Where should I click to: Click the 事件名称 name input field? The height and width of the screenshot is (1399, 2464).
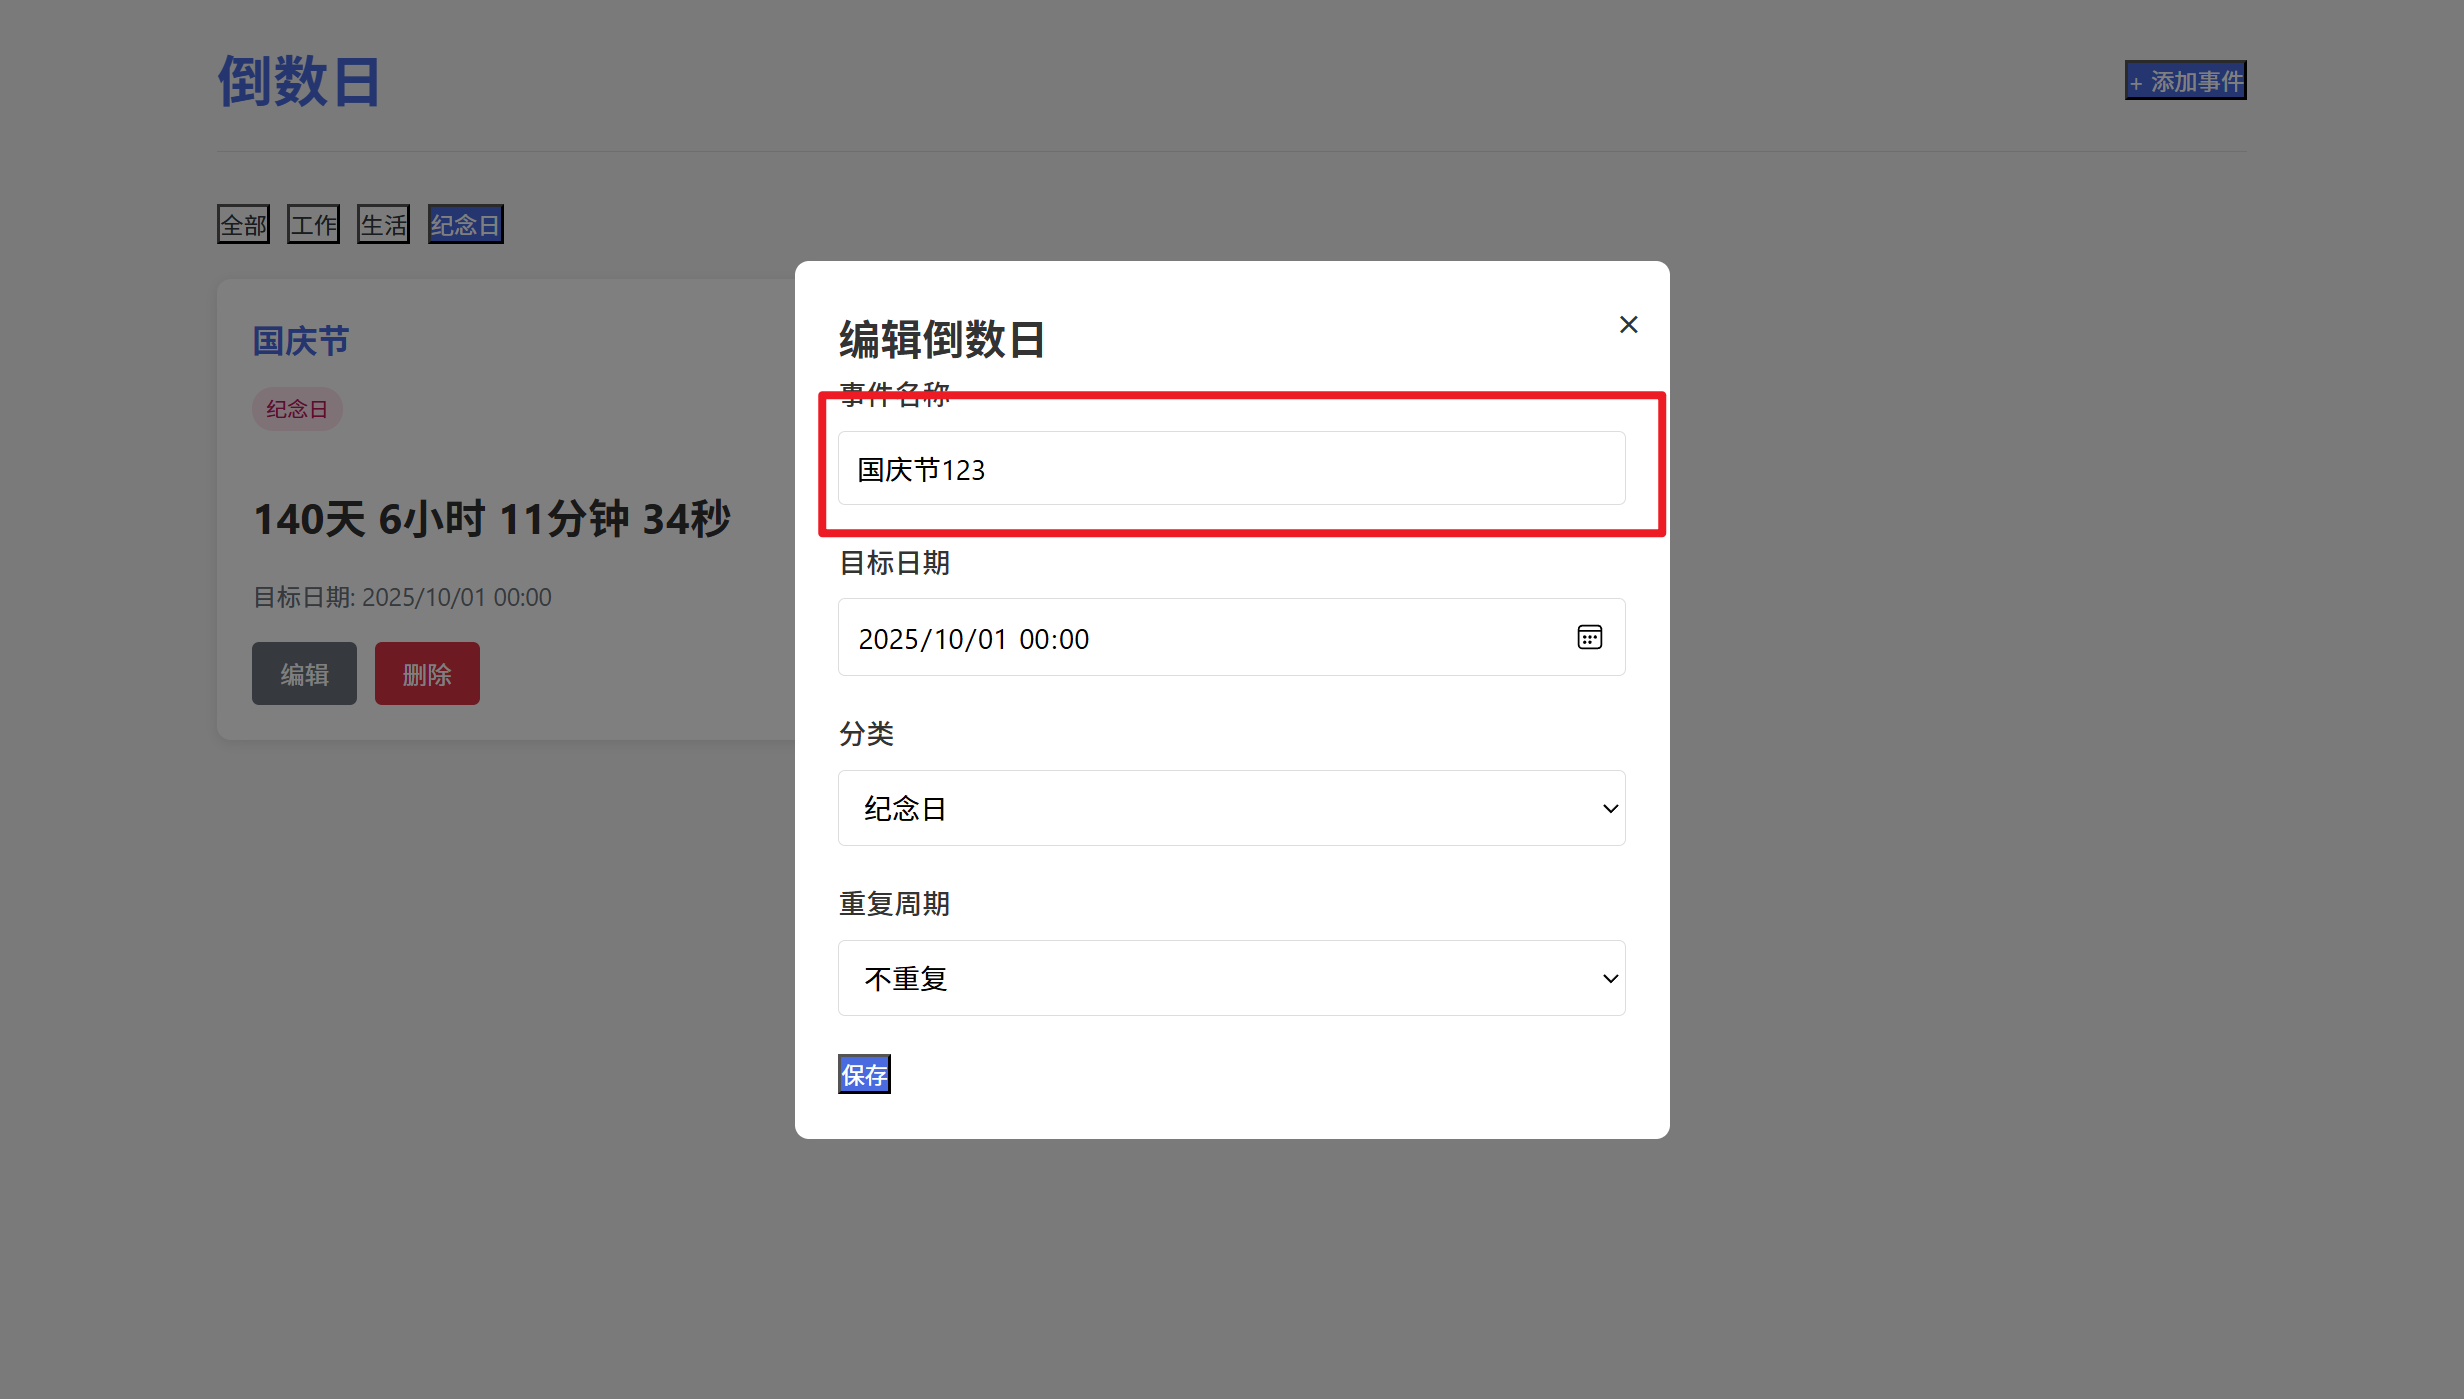1230,468
